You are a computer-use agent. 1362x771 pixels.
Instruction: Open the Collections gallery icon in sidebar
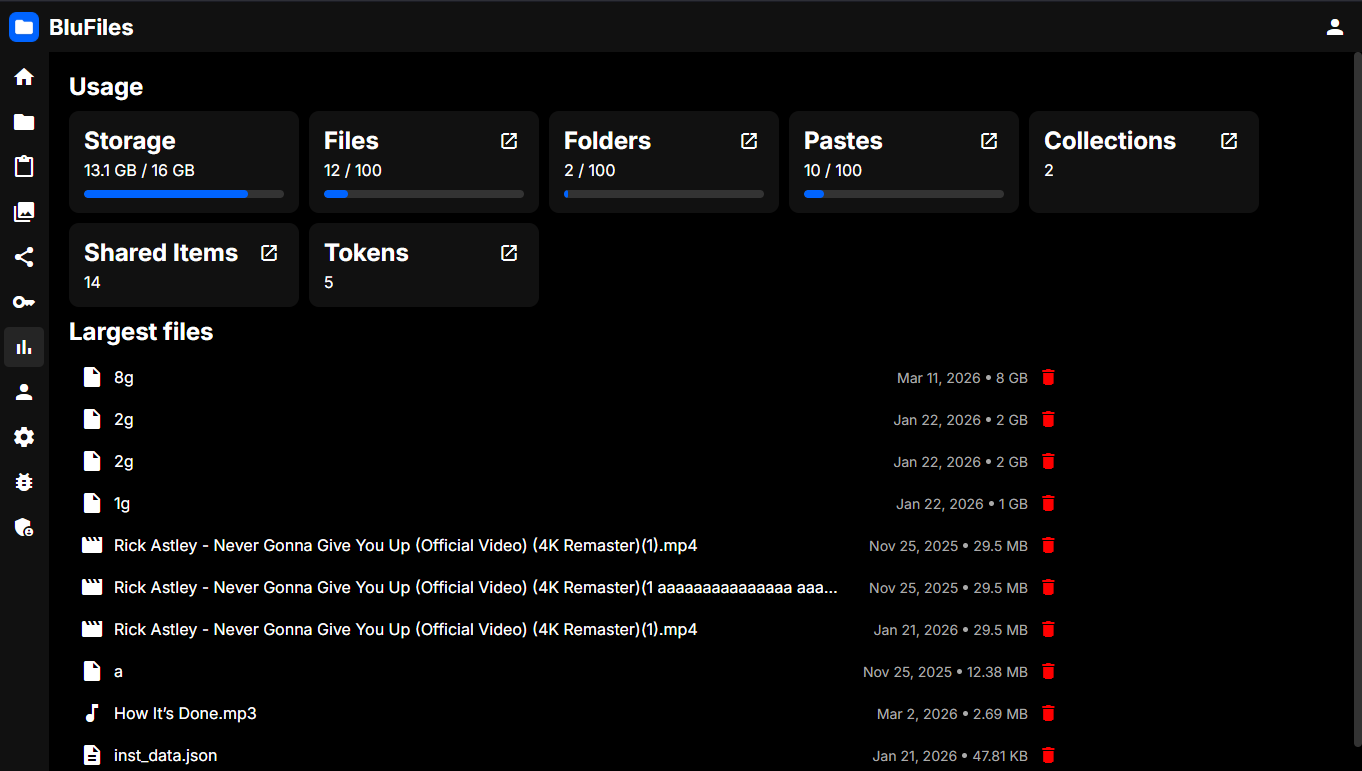pos(24,212)
